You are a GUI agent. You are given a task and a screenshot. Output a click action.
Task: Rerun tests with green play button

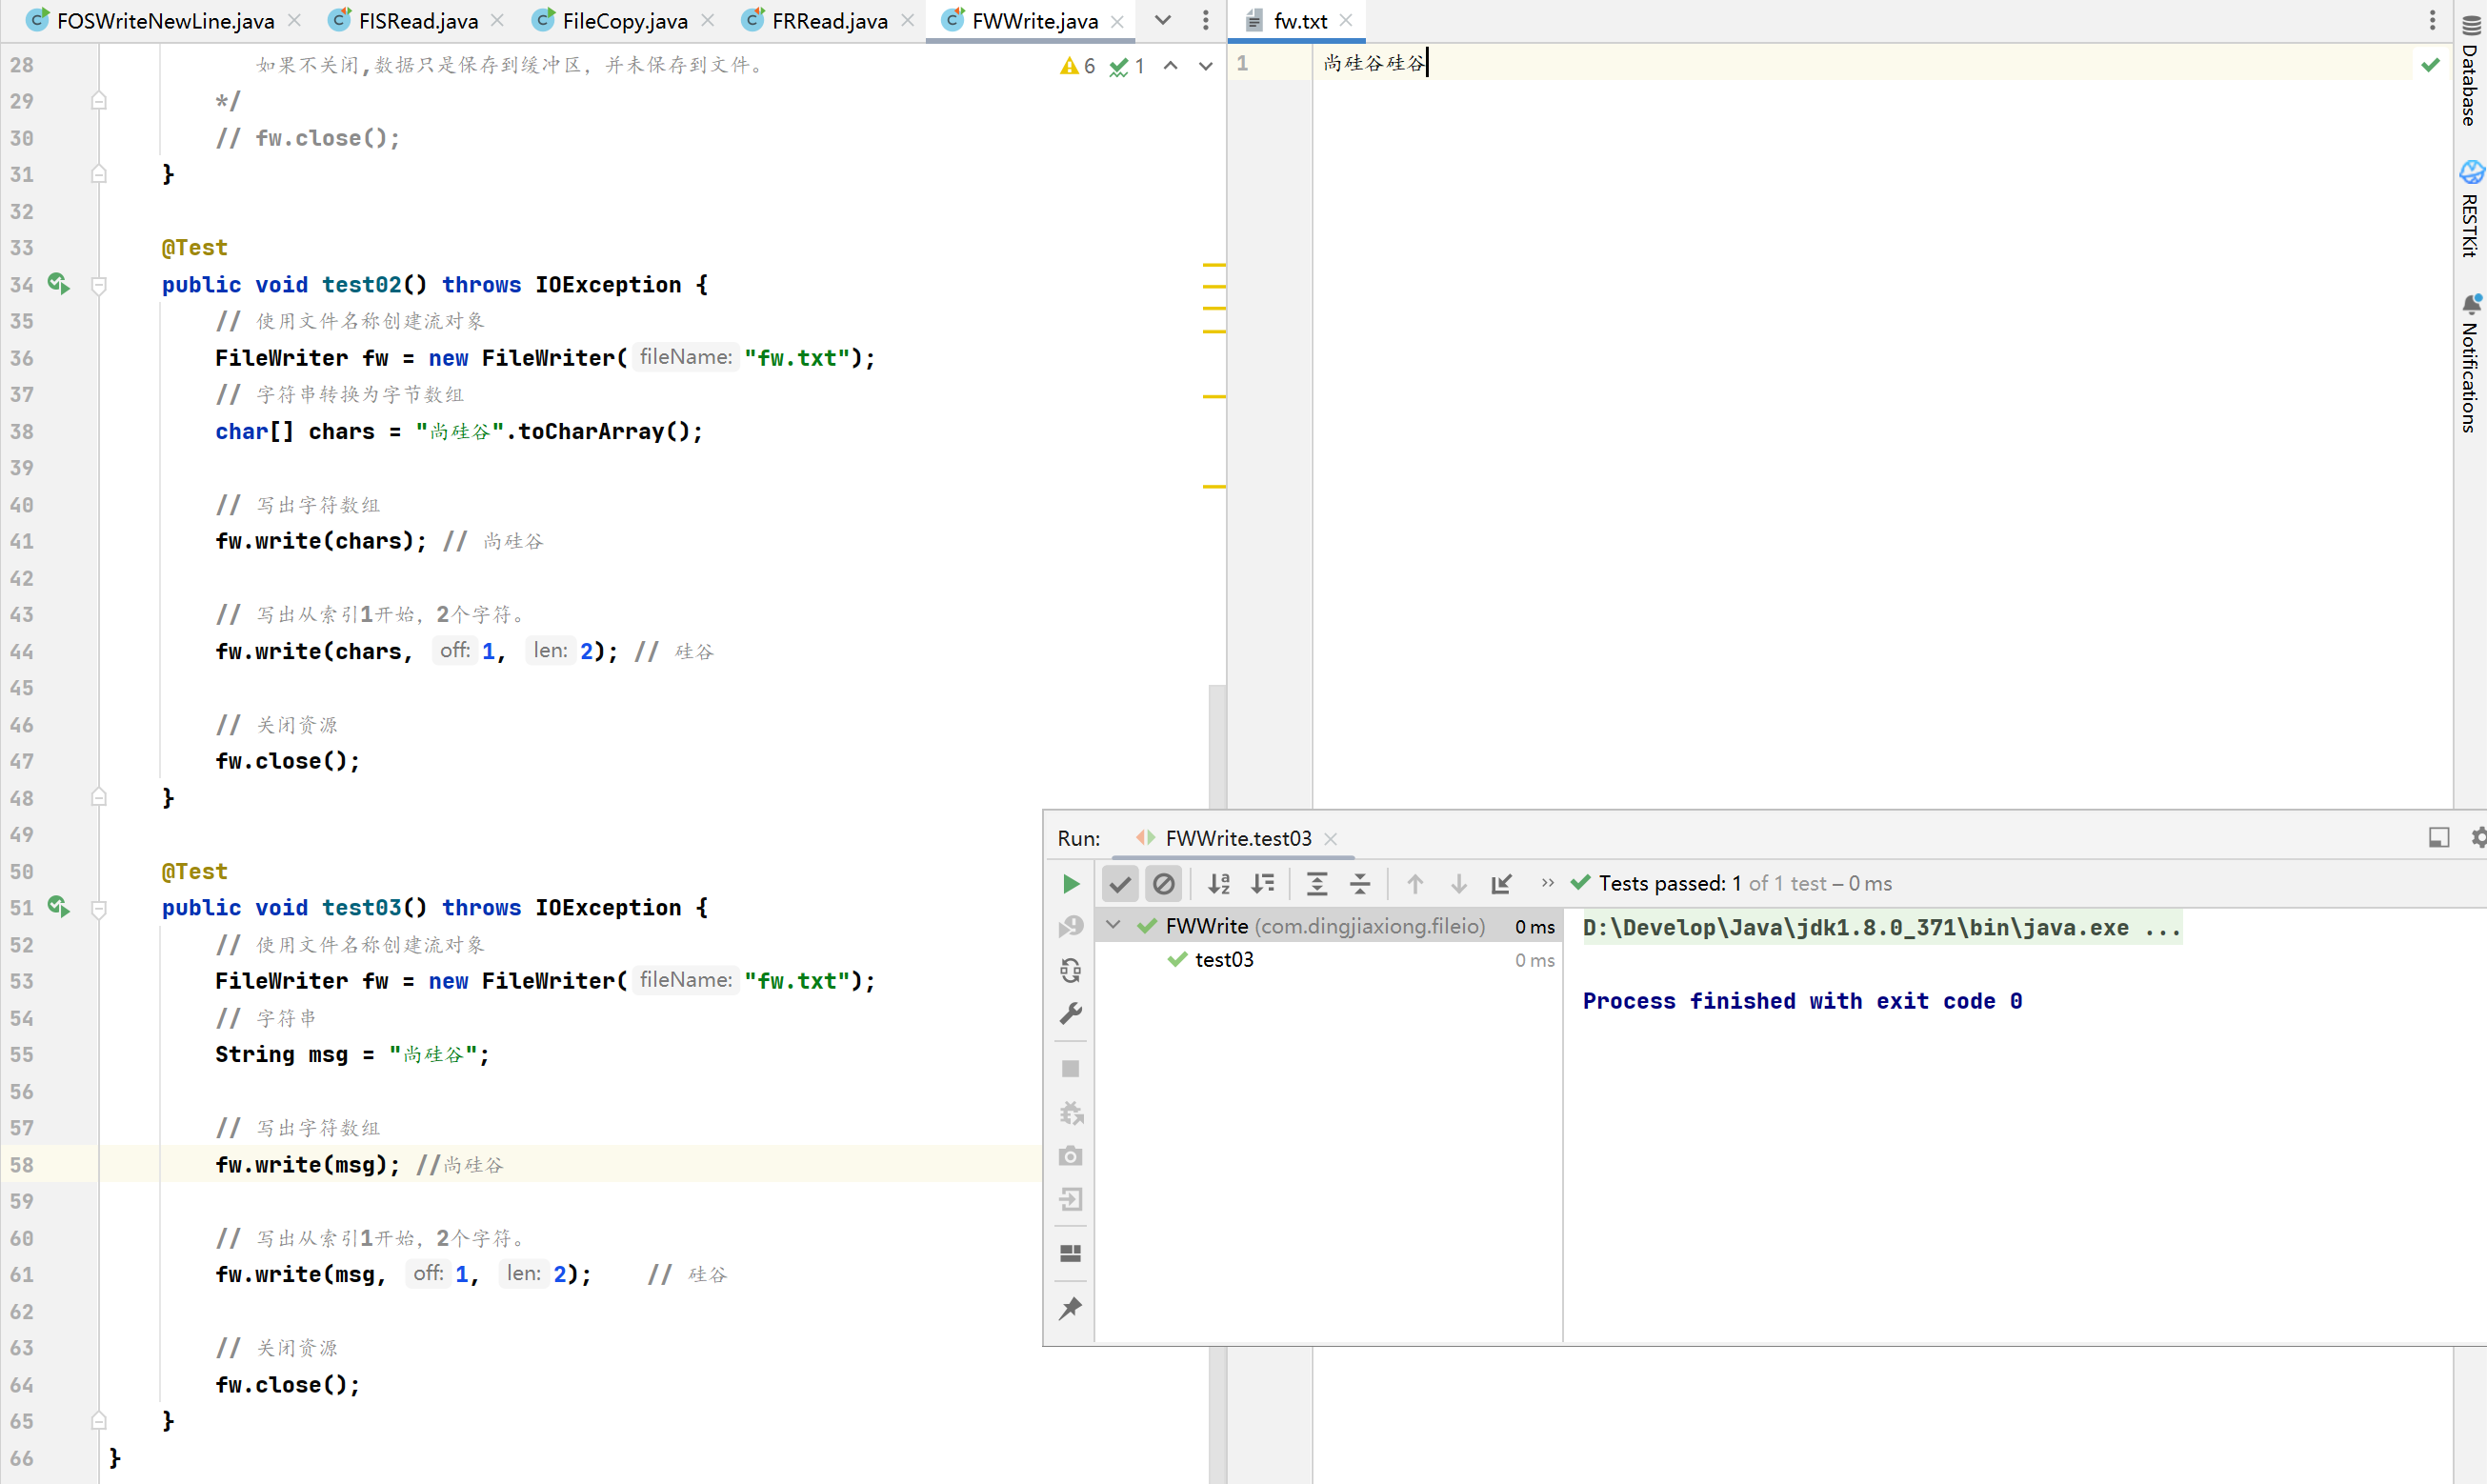(x=1070, y=884)
